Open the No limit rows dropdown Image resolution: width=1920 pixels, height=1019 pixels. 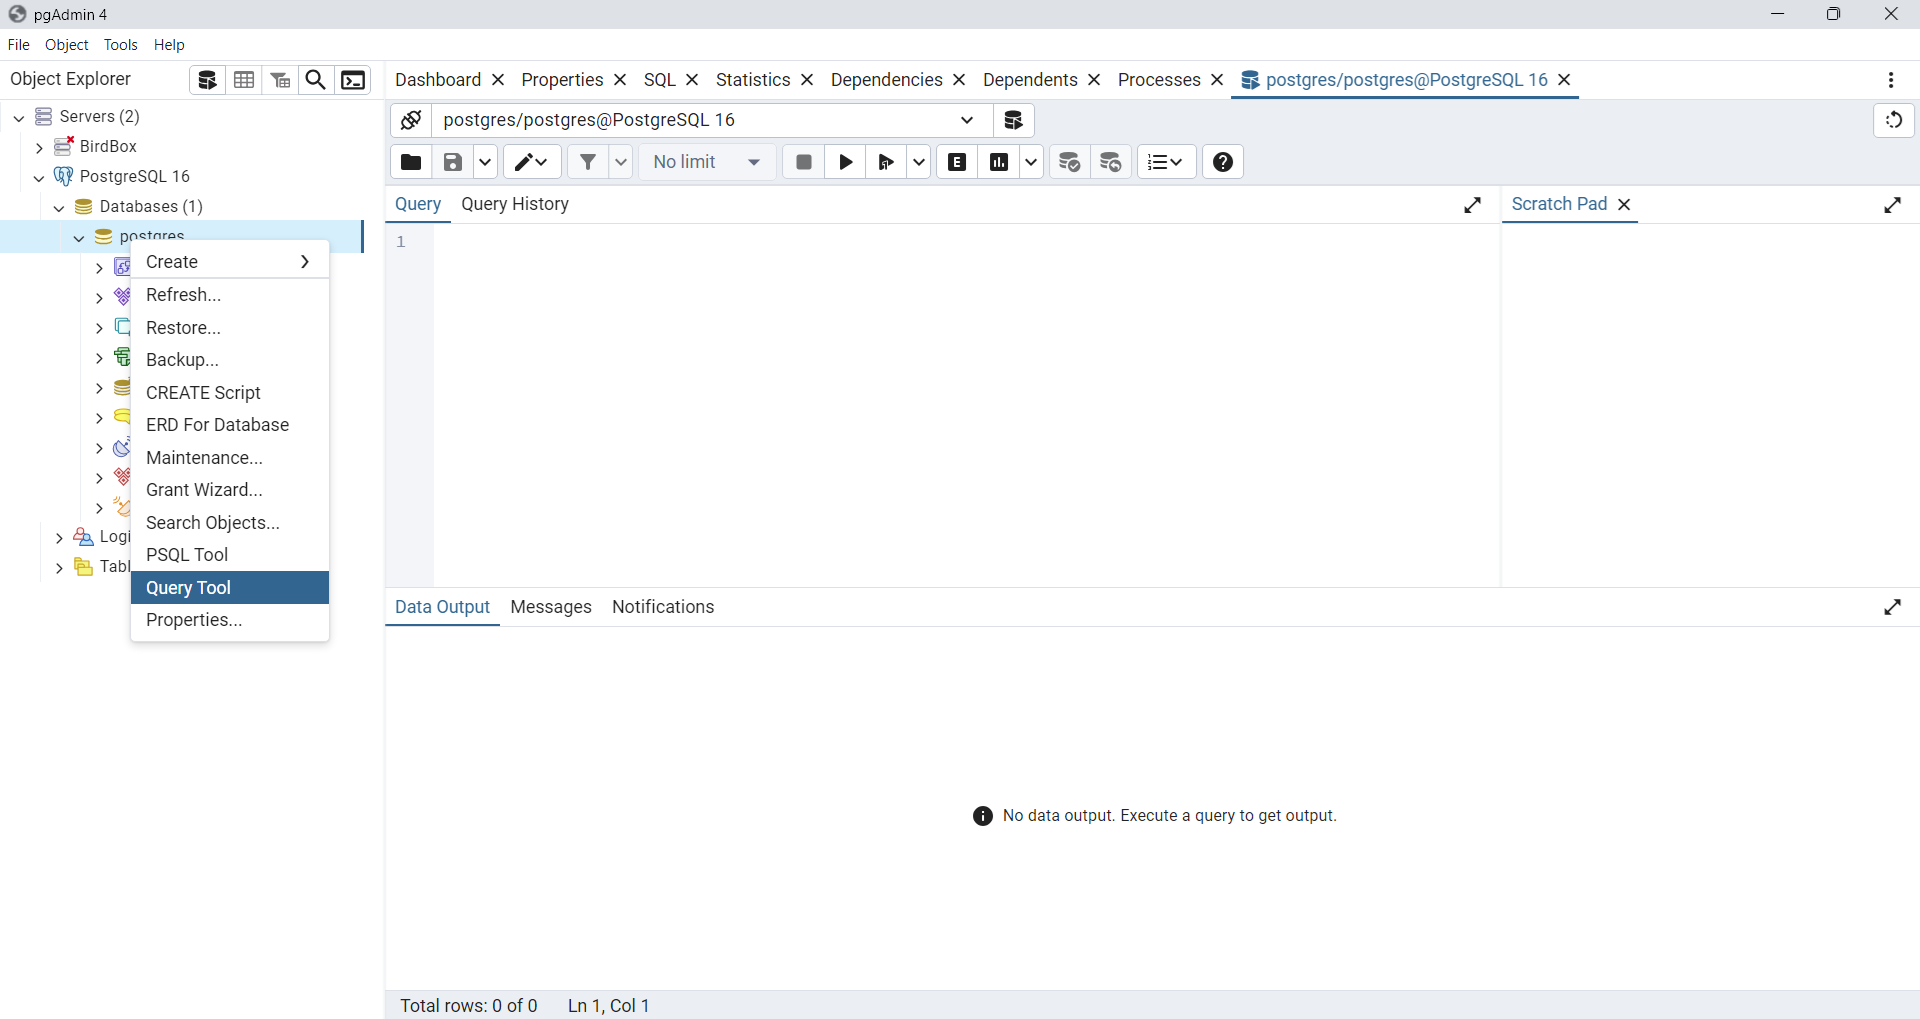tap(708, 162)
